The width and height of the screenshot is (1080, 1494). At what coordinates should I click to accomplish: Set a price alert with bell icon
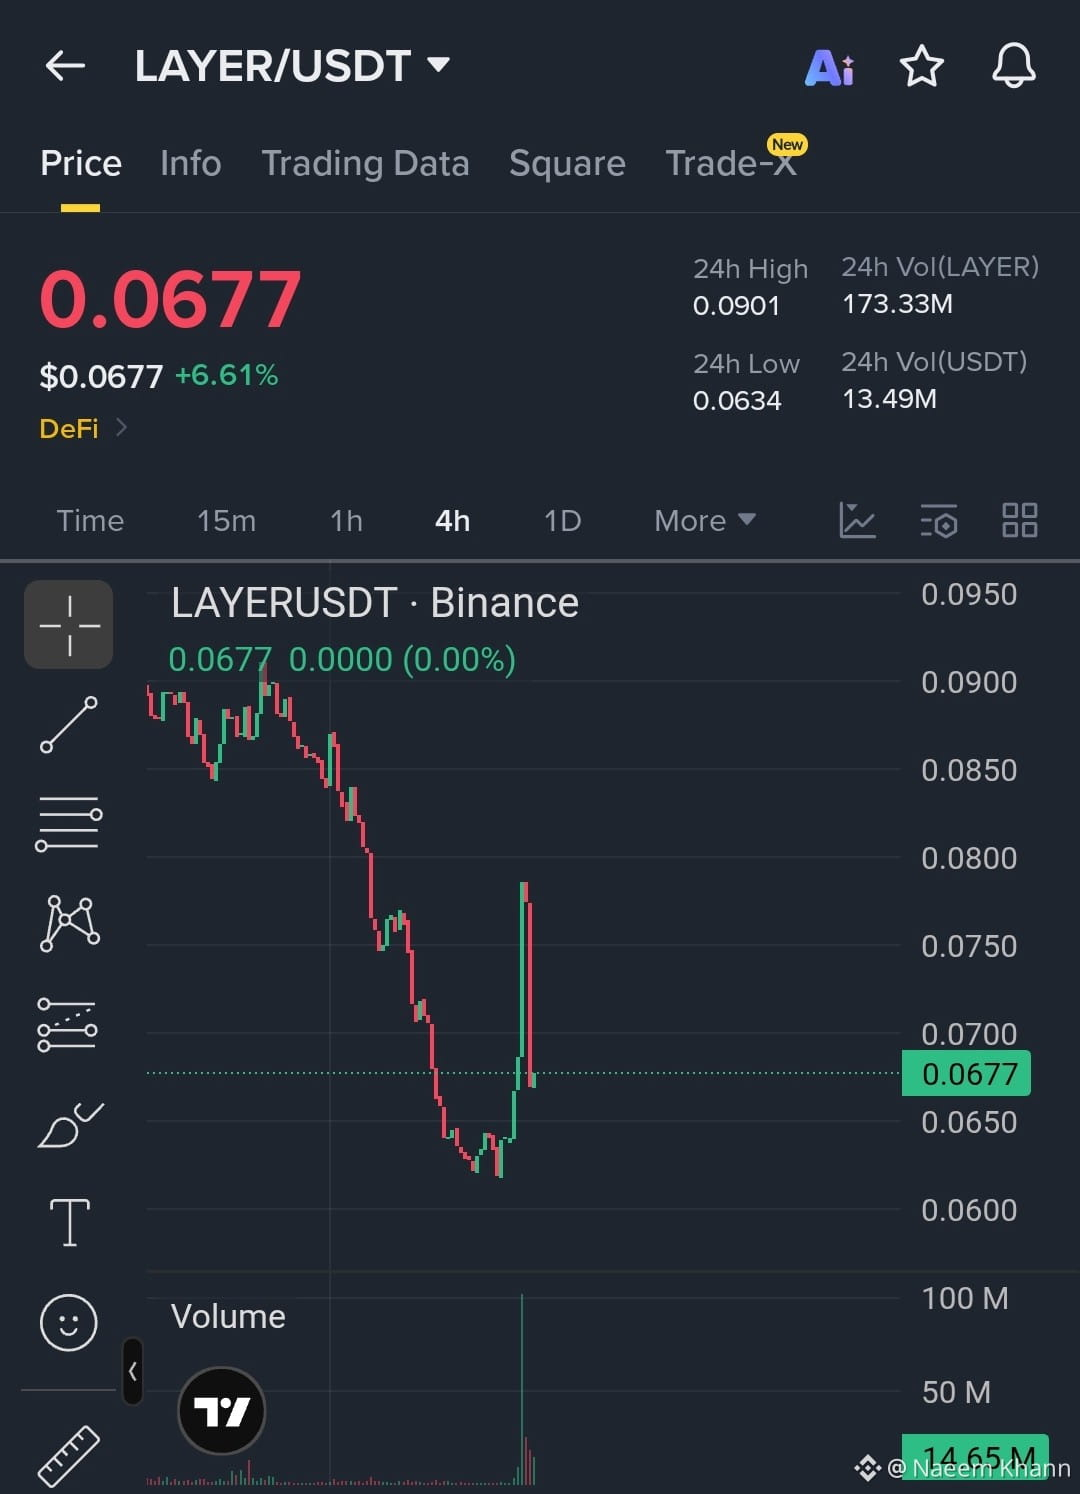click(1013, 66)
